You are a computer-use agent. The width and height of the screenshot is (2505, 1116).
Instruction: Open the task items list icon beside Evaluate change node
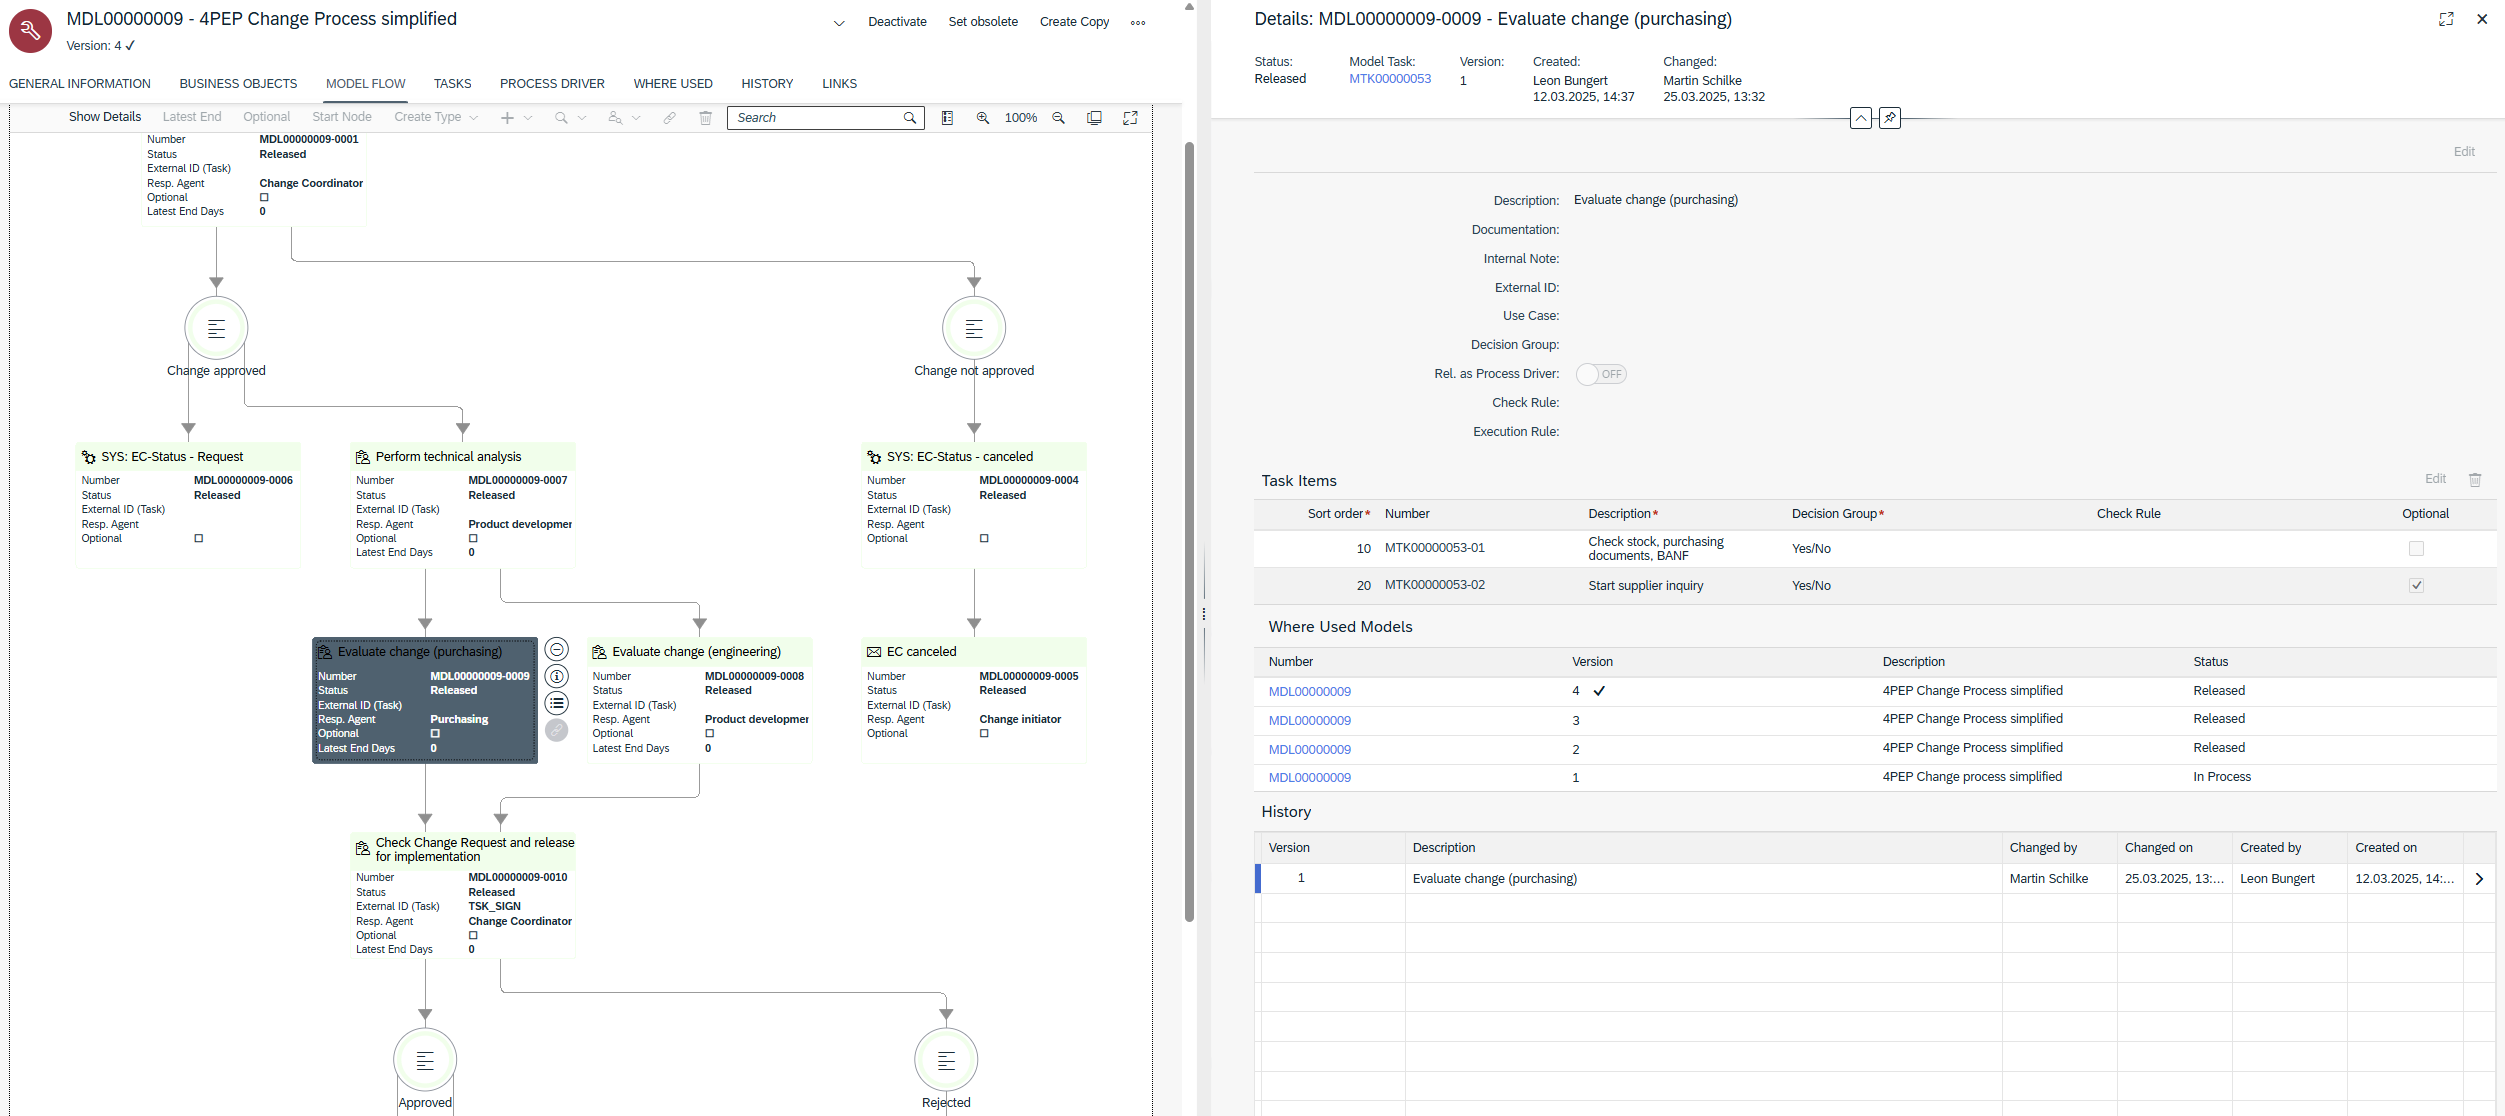click(557, 703)
